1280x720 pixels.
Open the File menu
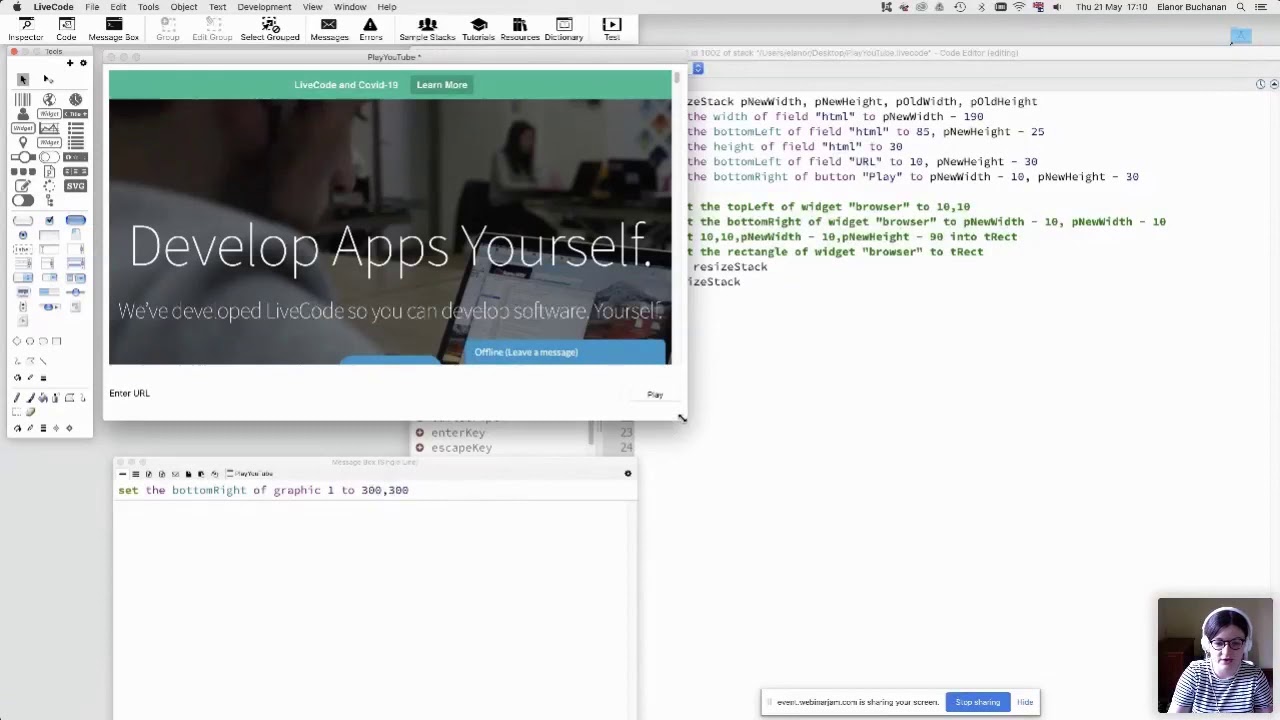click(x=92, y=7)
